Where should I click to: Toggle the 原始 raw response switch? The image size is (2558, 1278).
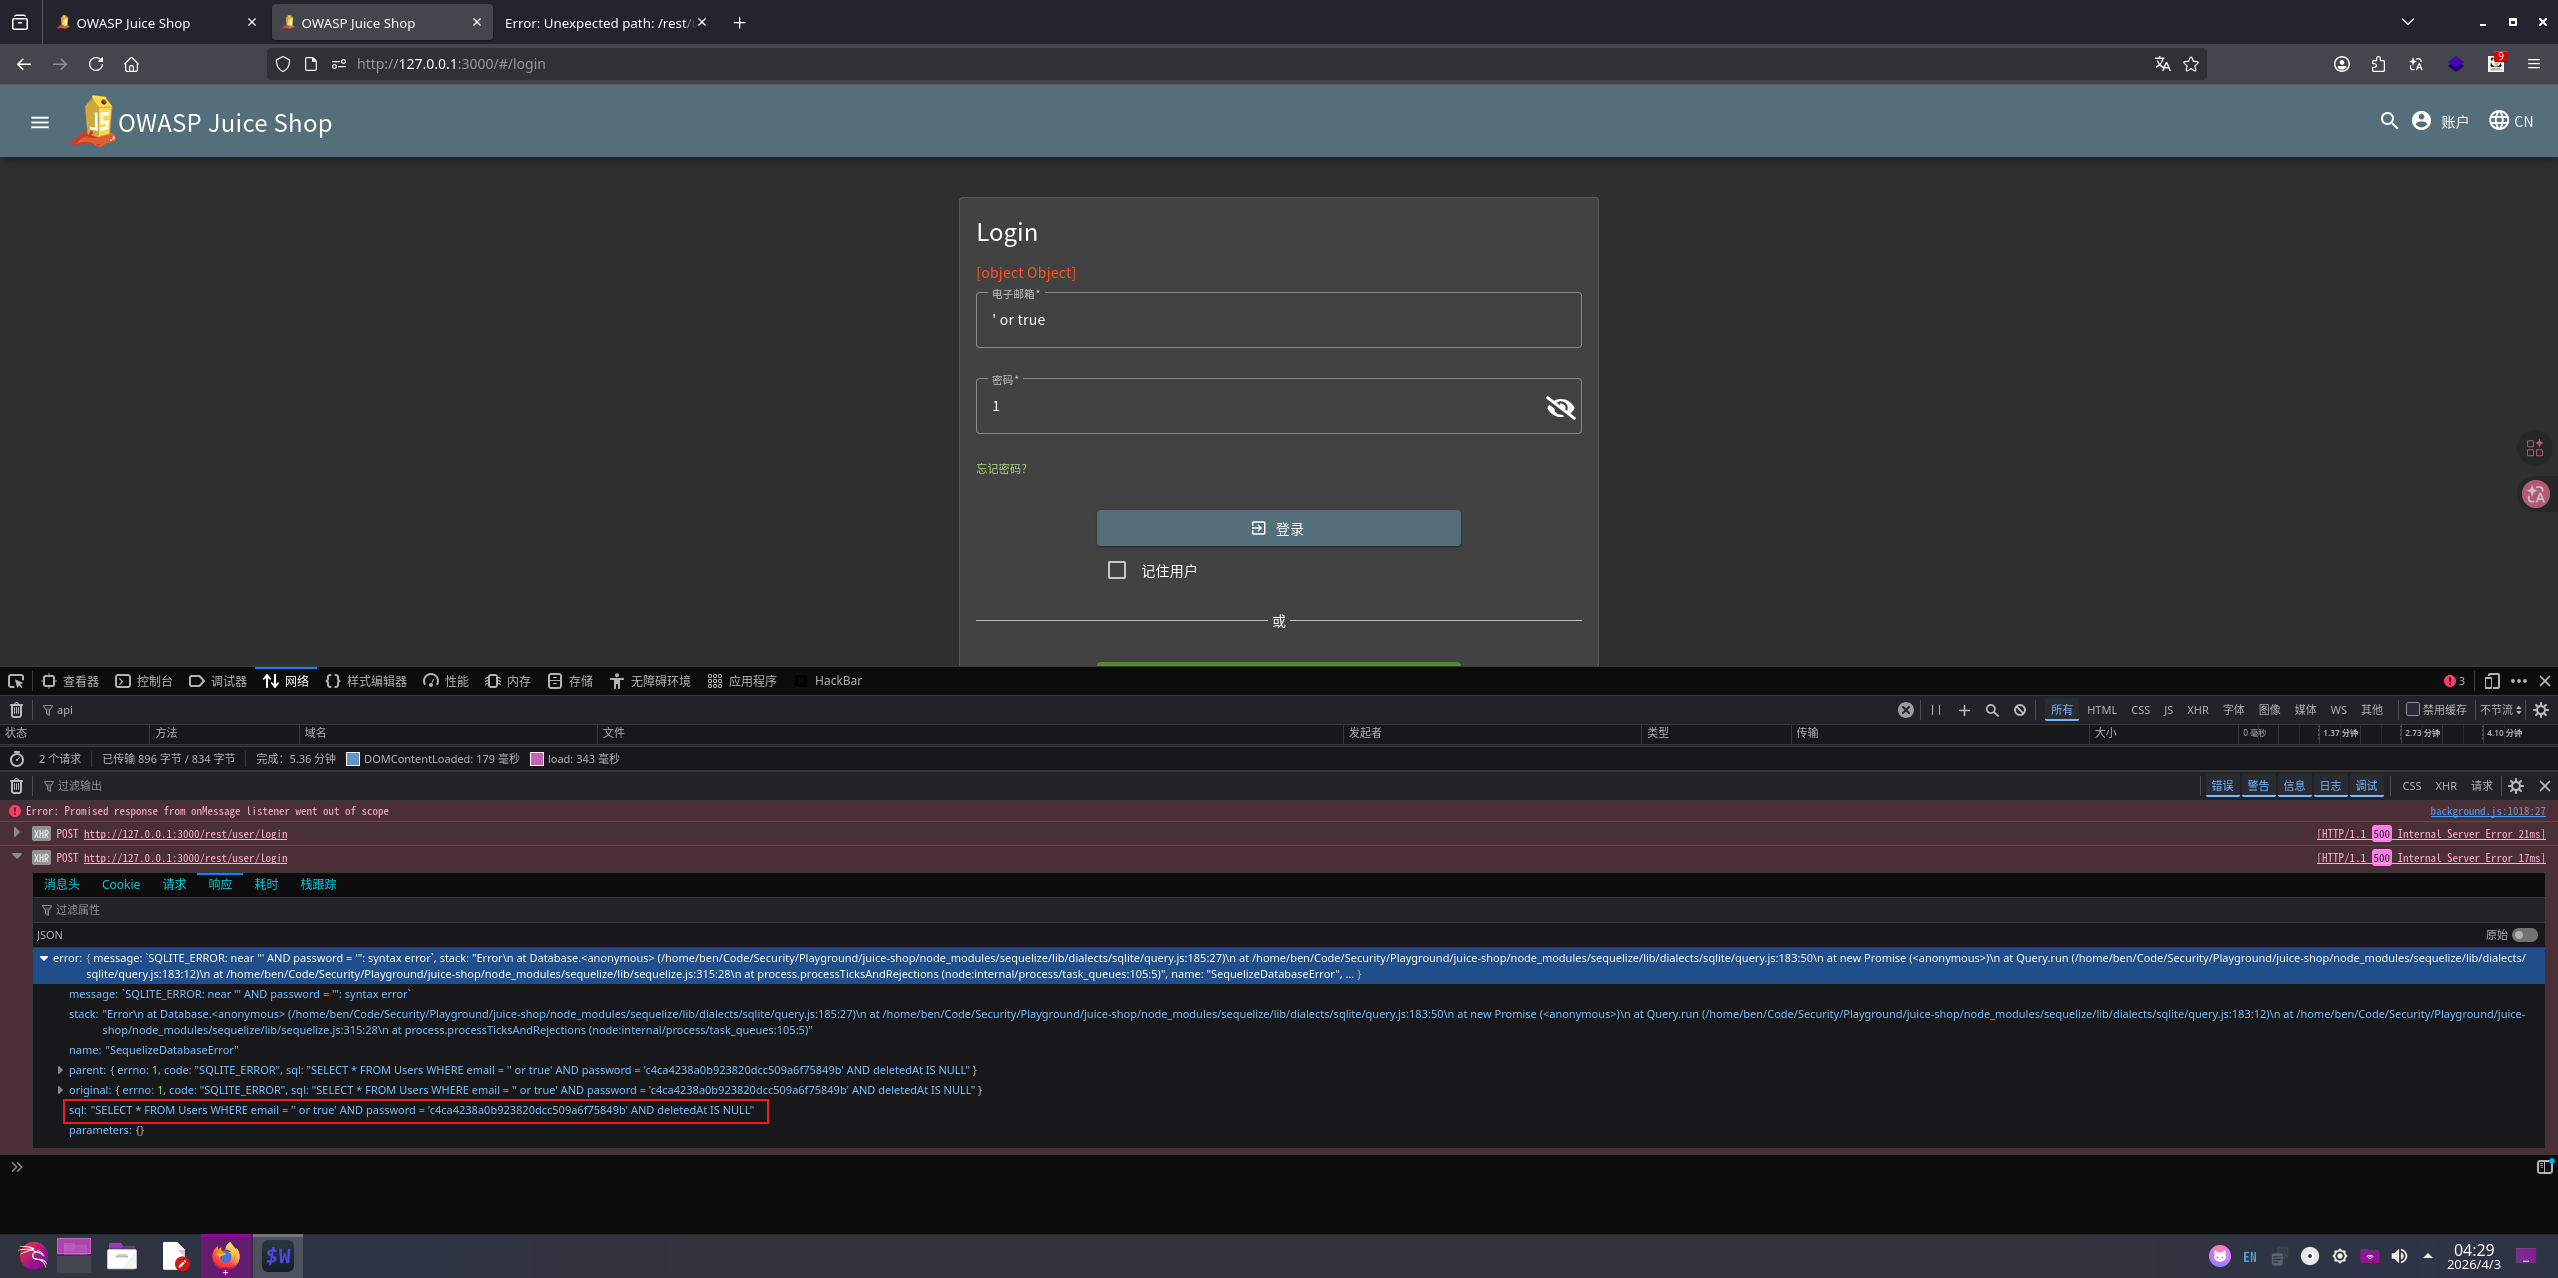tap(2525, 935)
